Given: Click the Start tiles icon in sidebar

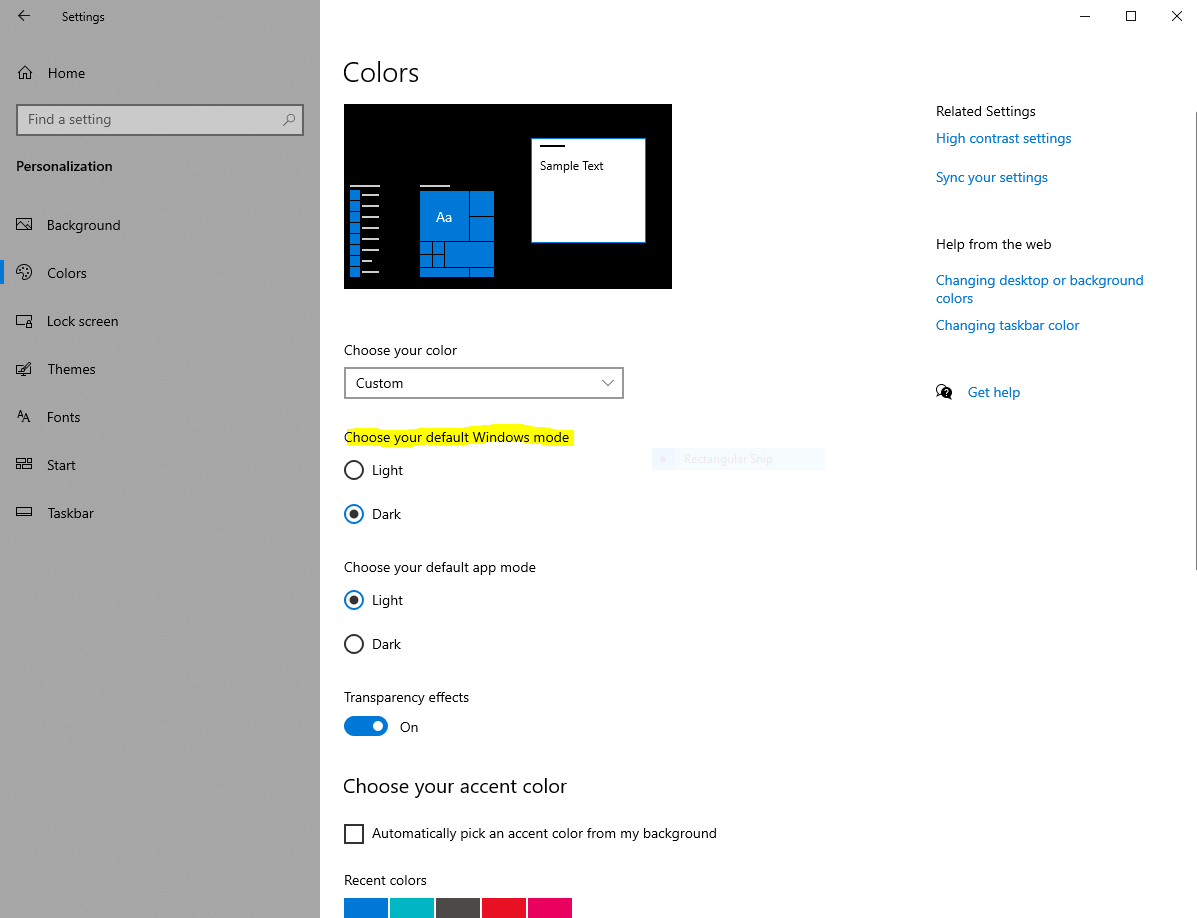Looking at the screenshot, I should tap(24, 464).
